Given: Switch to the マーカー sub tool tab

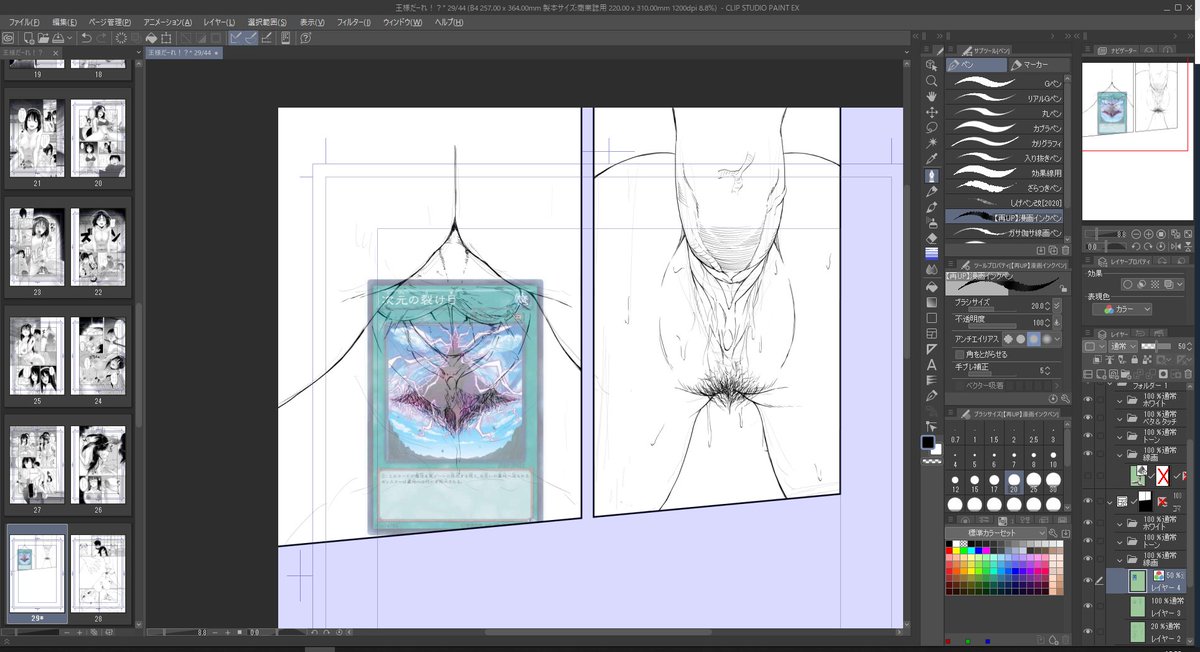Looking at the screenshot, I should click(x=1038, y=65).
